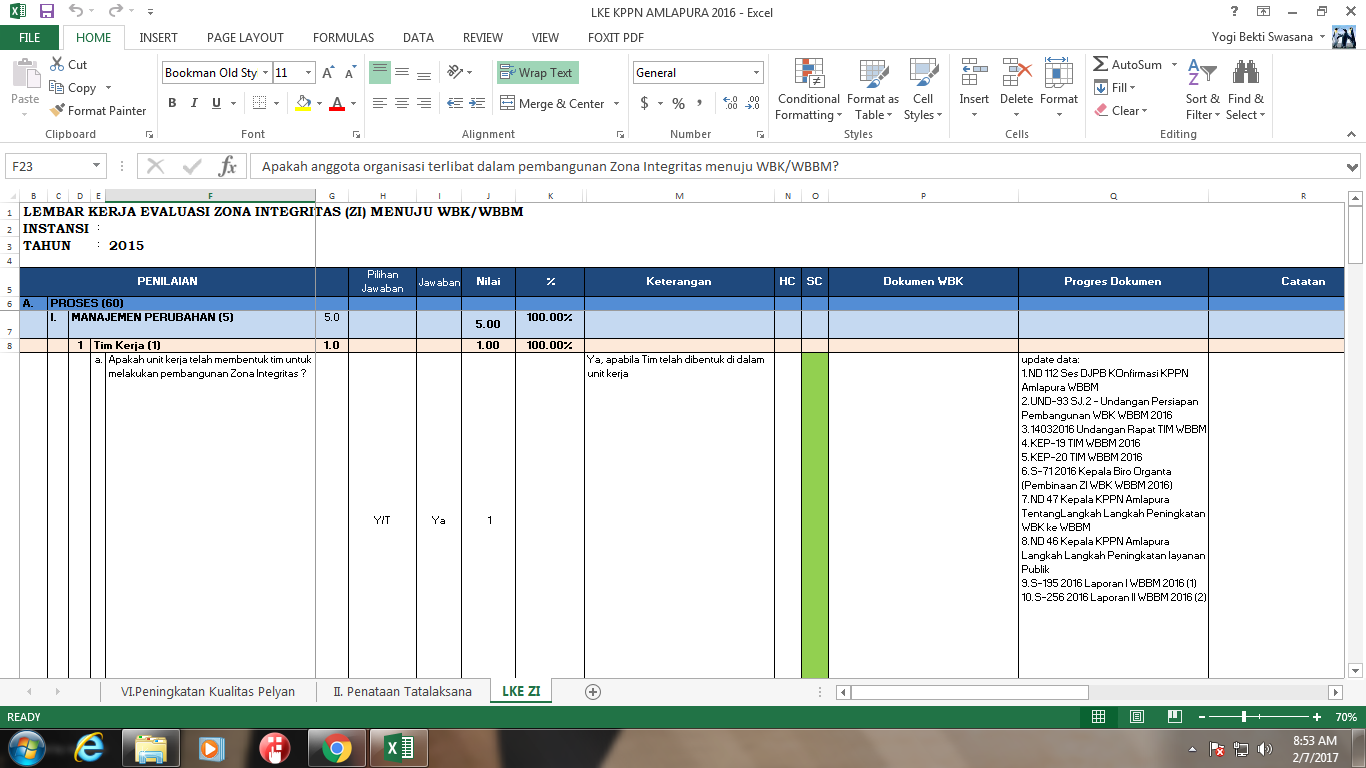This screenshot has width=1366, height=768.
Task: Undo the last action in Quick Access
Action: (x=77, y=11)
